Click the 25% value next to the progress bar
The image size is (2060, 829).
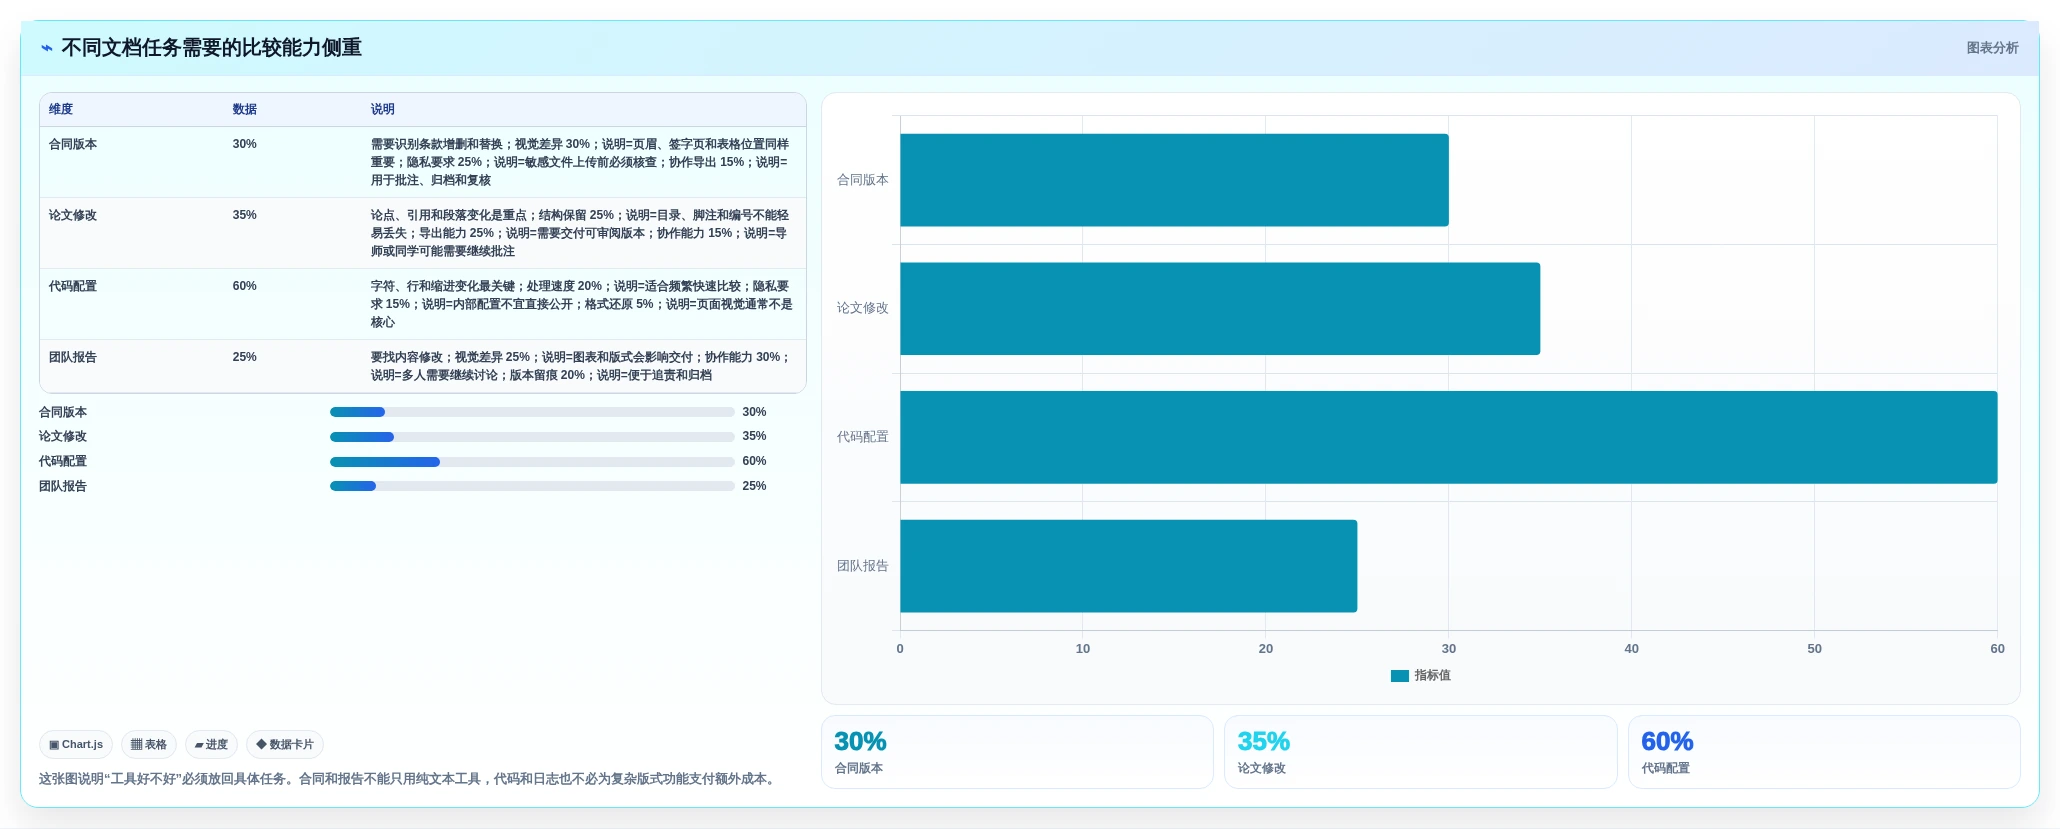754,486
